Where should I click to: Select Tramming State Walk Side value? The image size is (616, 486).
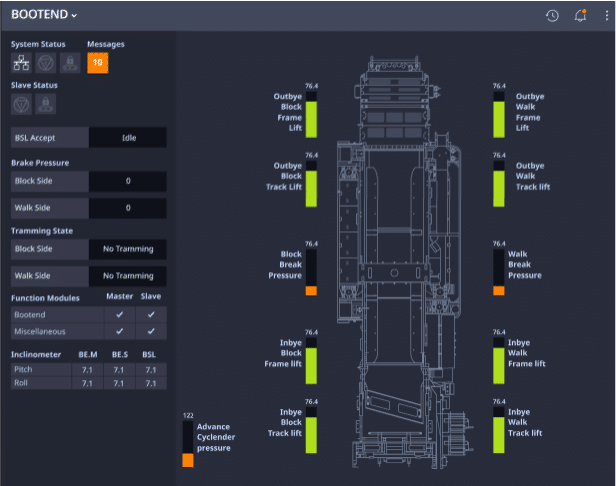click(x=128, y=276)
